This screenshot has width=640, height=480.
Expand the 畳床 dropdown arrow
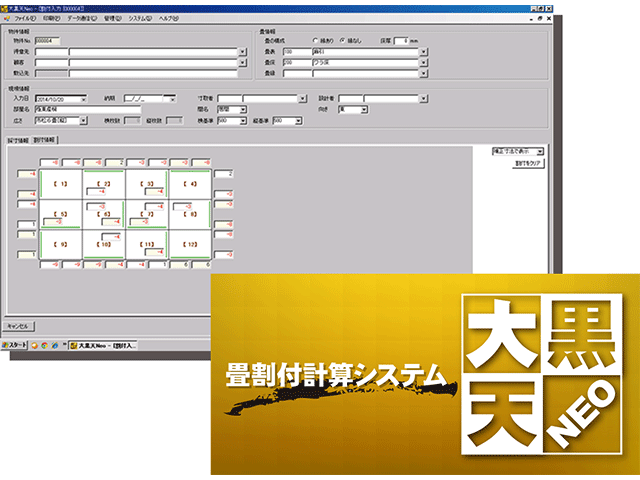pyautogui.click(x=424, y=62)
